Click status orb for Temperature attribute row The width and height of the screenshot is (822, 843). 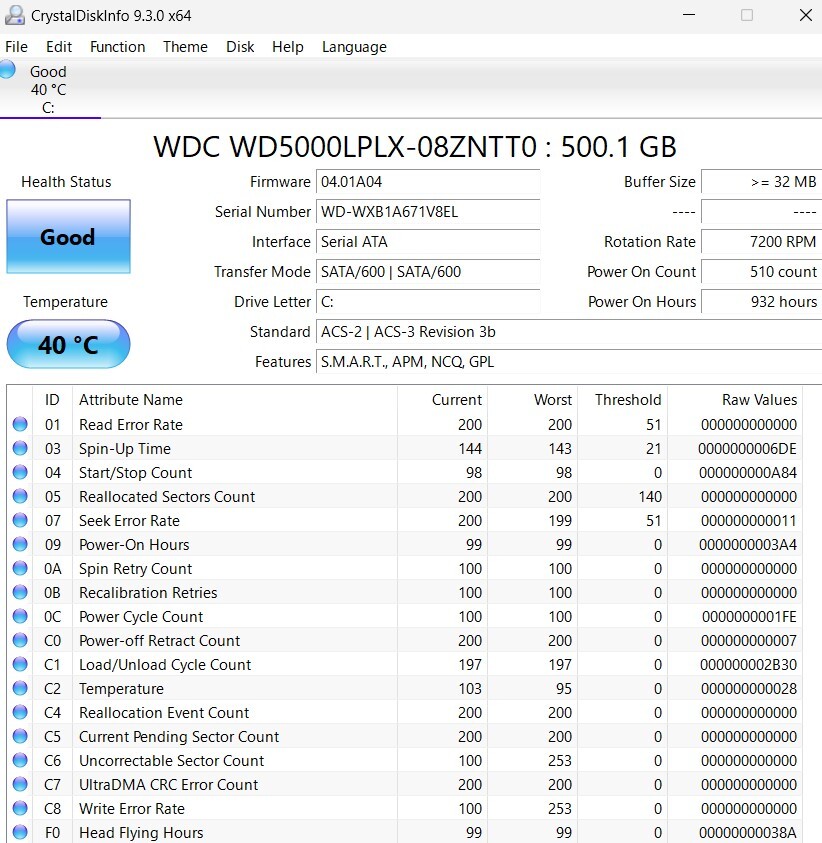pyautogui.click(x=20, y=689)
